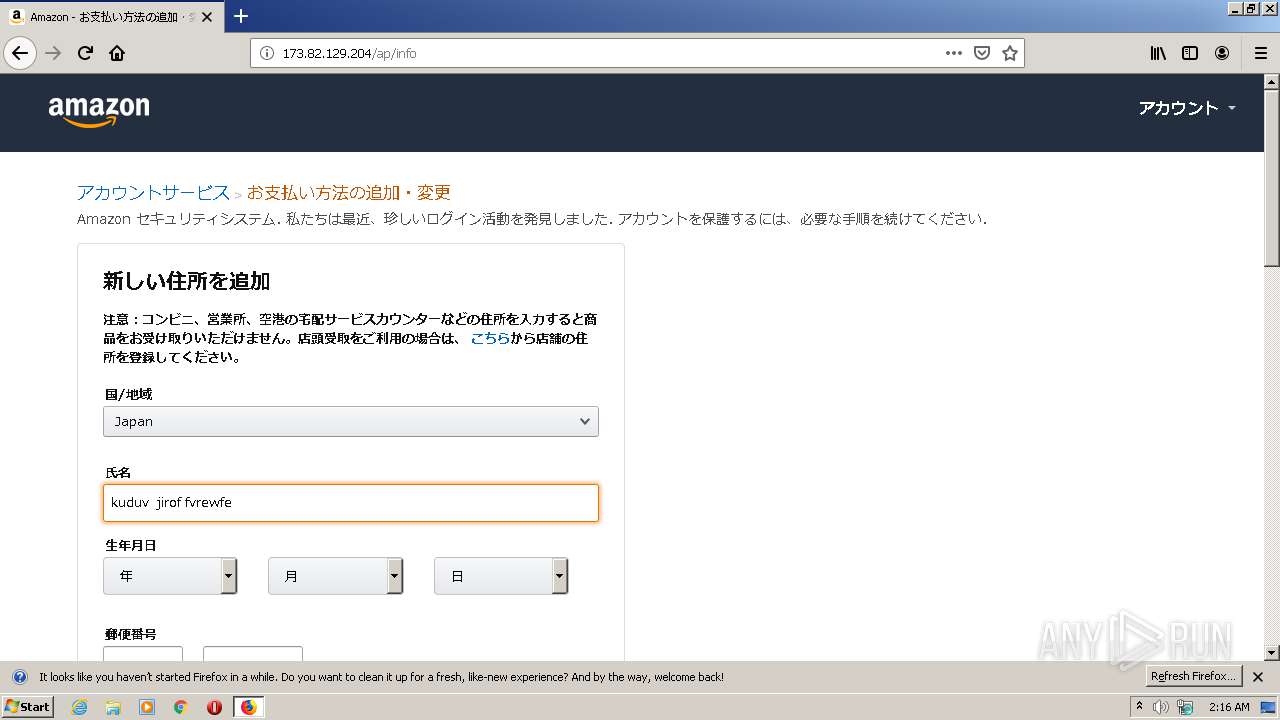Open Firefox Account icon
1280x720 pixels.
pyautogui.click(x=1222, y=53)
